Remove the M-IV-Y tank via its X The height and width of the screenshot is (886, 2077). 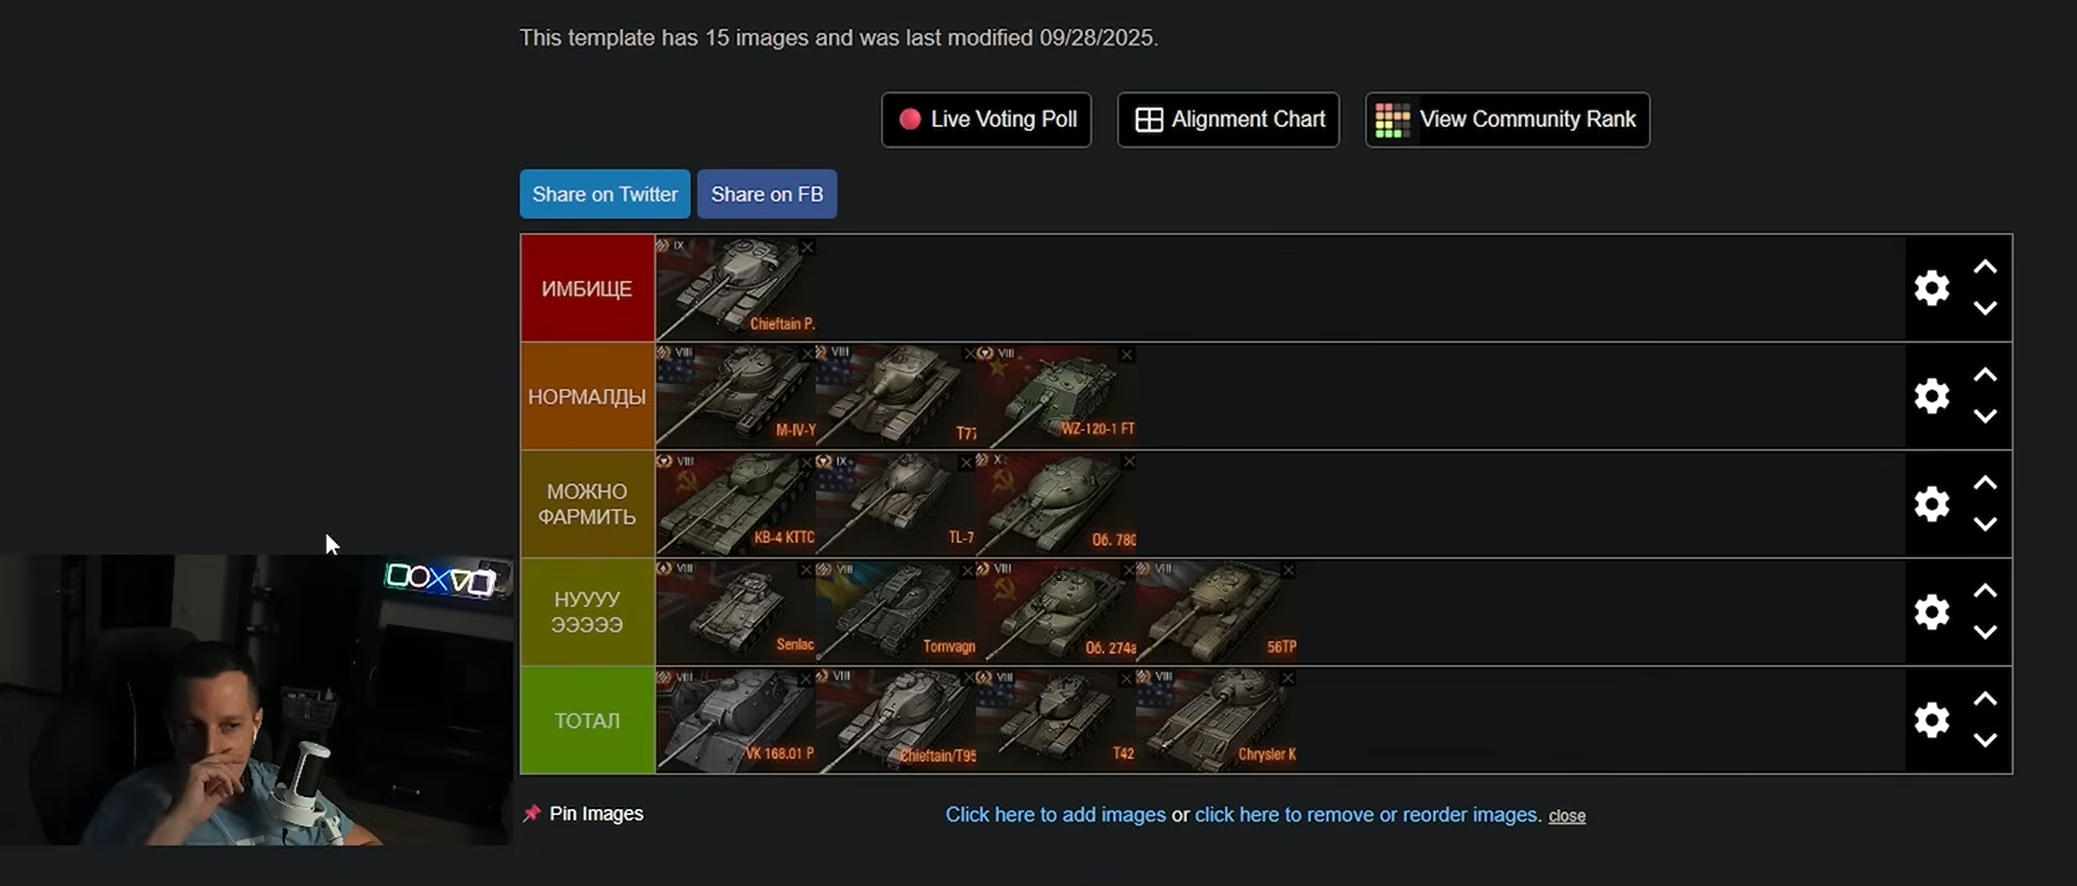pos(807,354)
